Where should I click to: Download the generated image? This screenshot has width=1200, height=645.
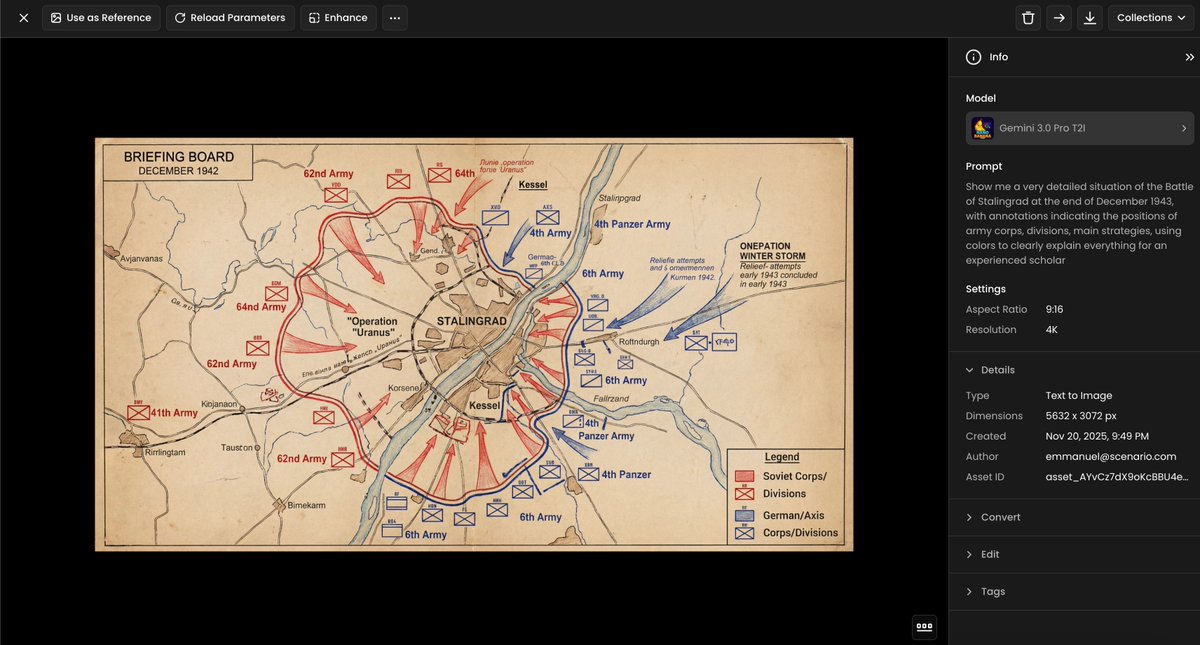point(1089,17)
